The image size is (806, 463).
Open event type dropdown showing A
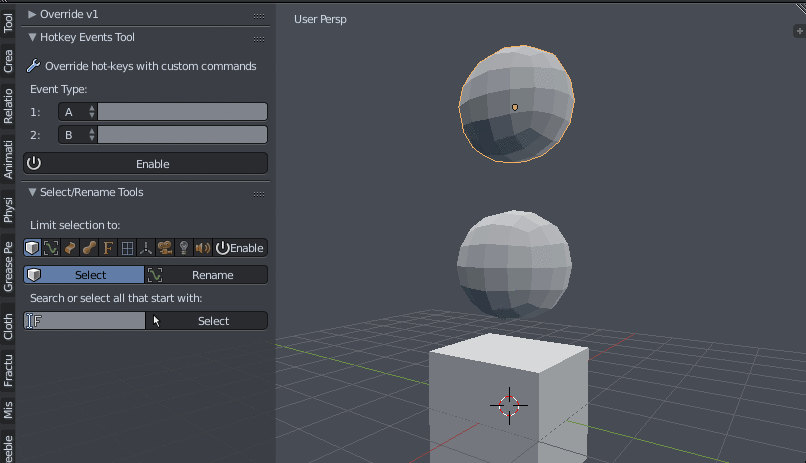(78, 112)
